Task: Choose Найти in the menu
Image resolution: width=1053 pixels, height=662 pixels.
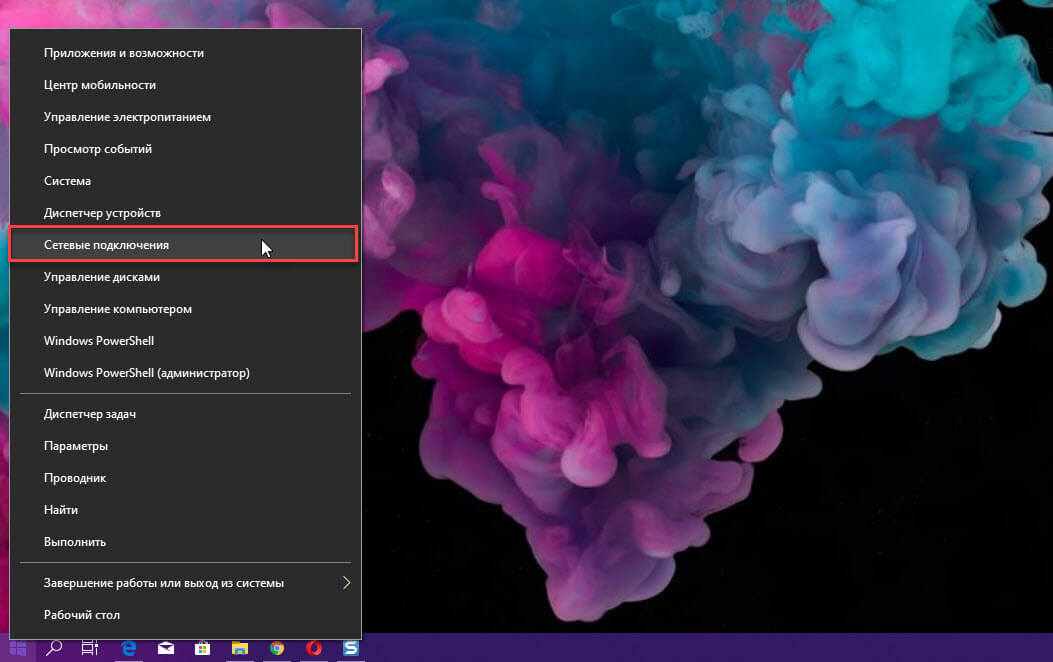Action: pos(185,510)
